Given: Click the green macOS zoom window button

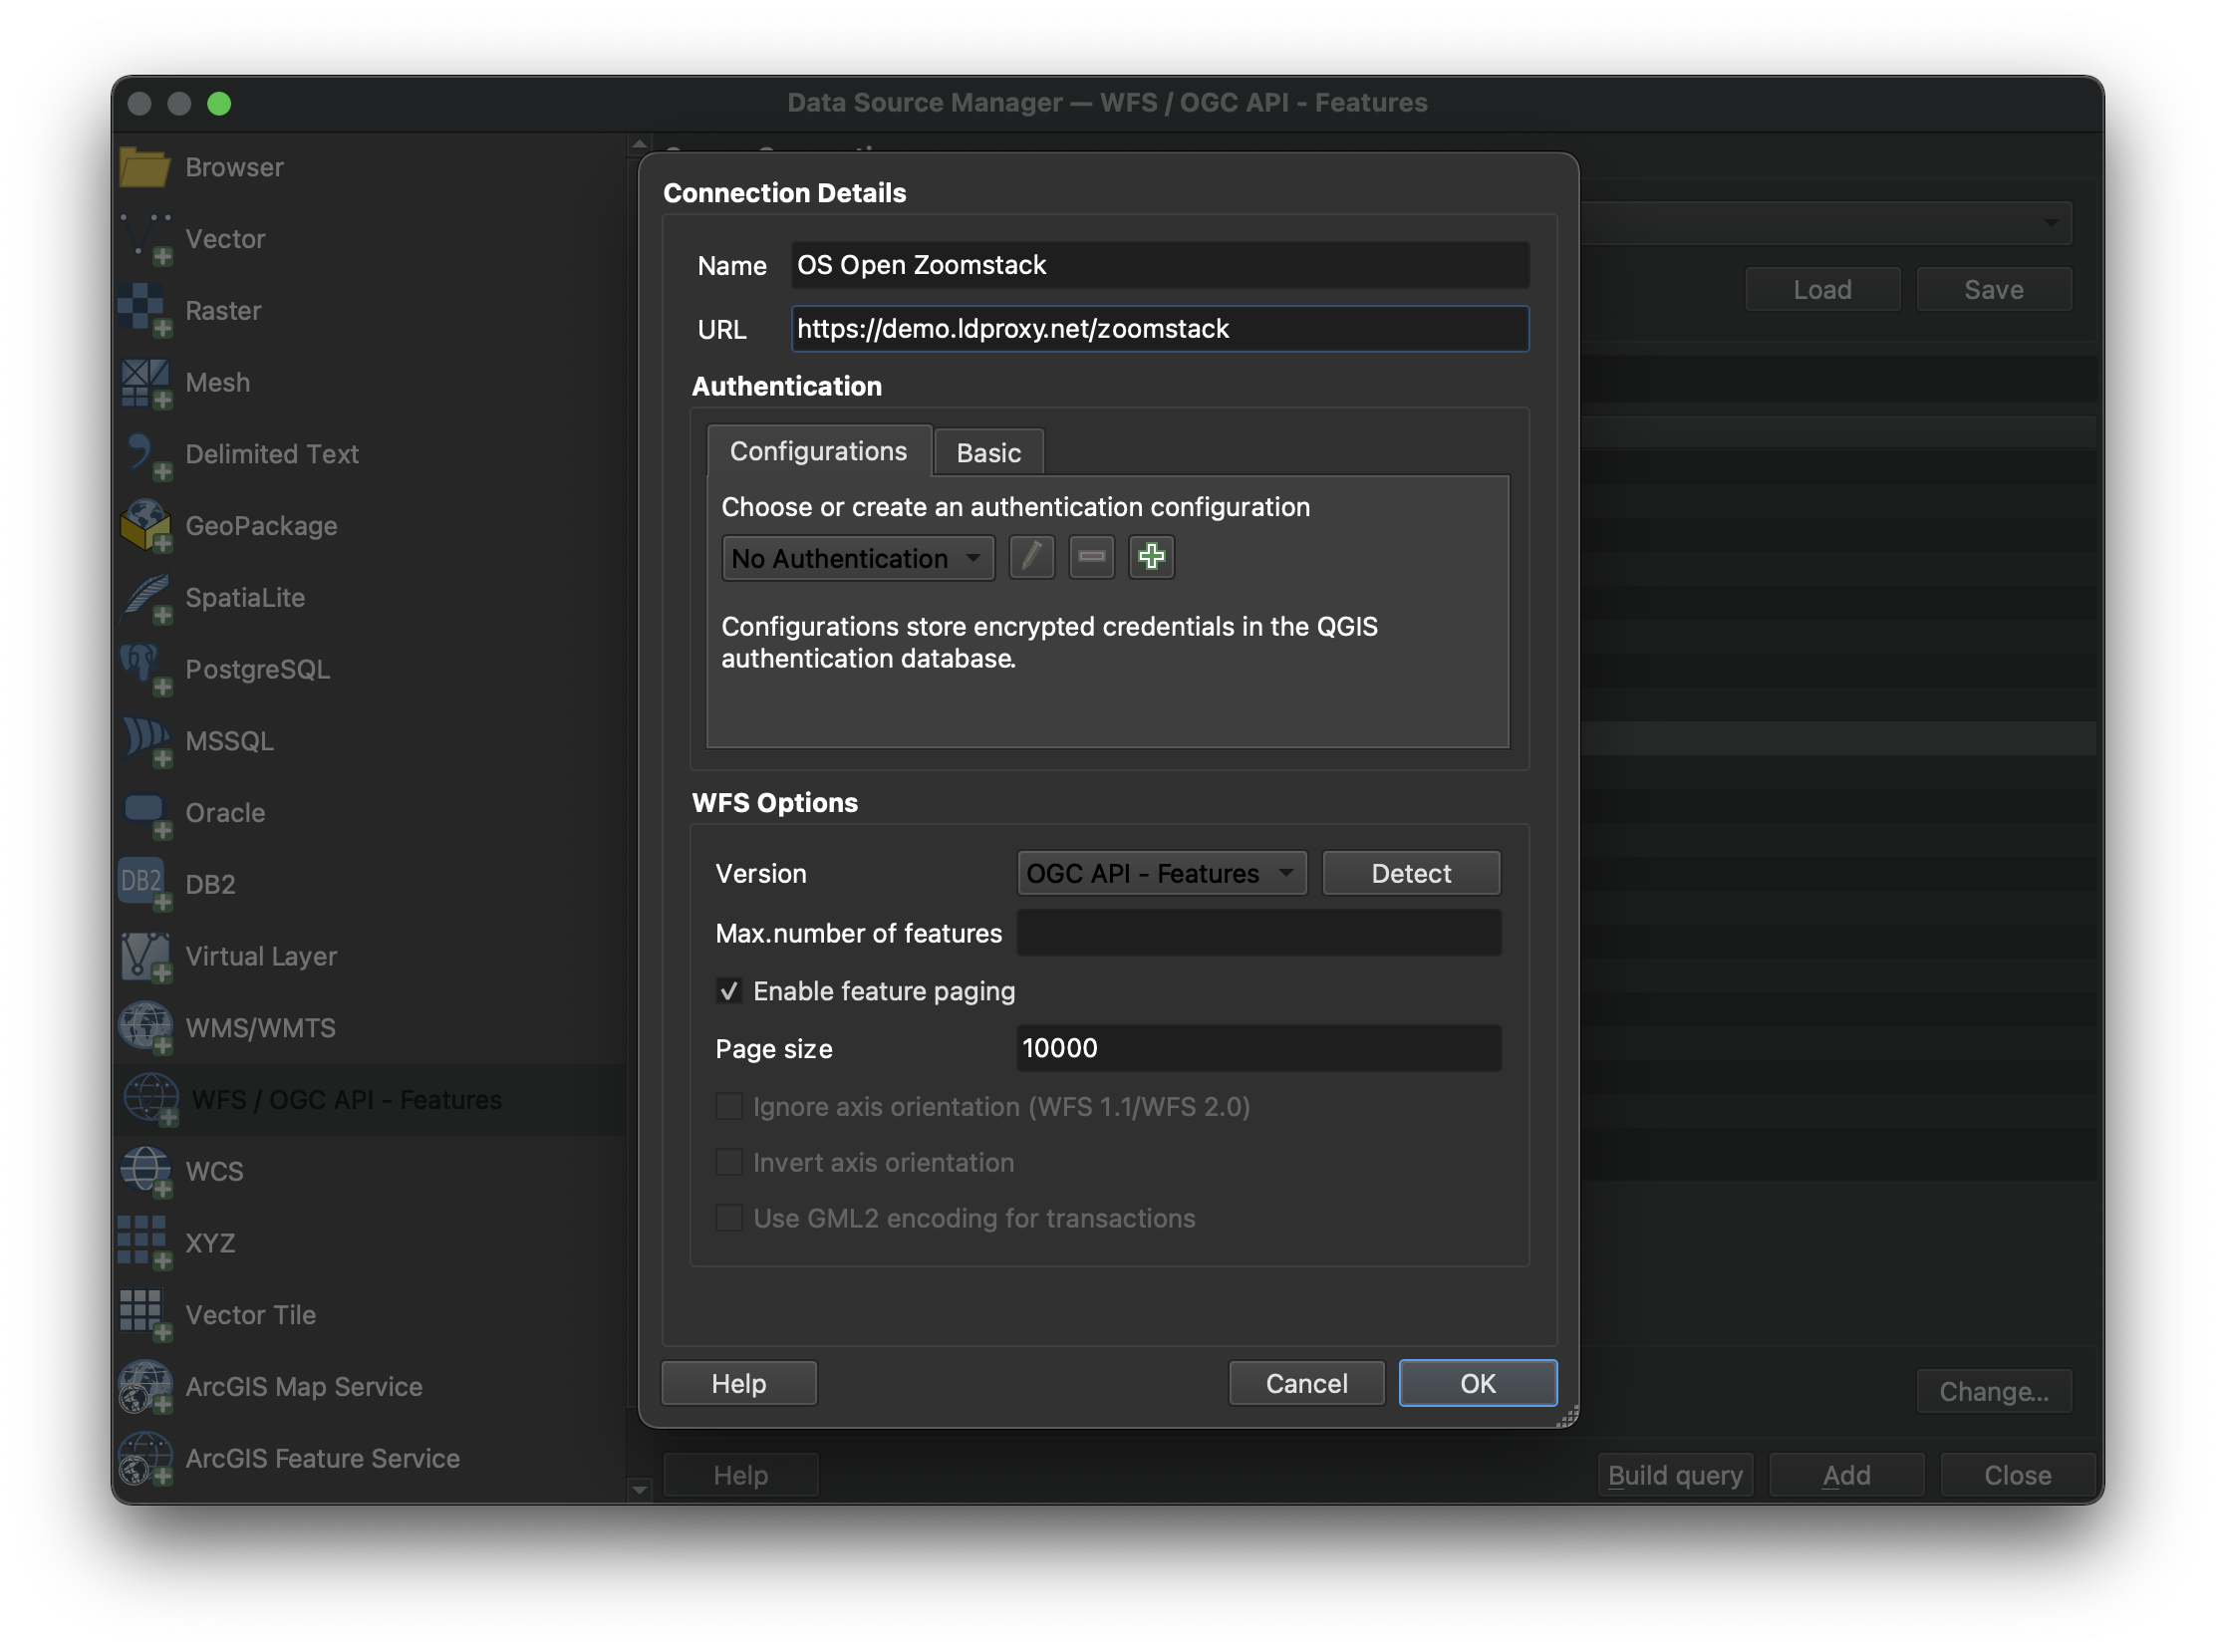Looking at the screenshot, I should click(219, 103).
